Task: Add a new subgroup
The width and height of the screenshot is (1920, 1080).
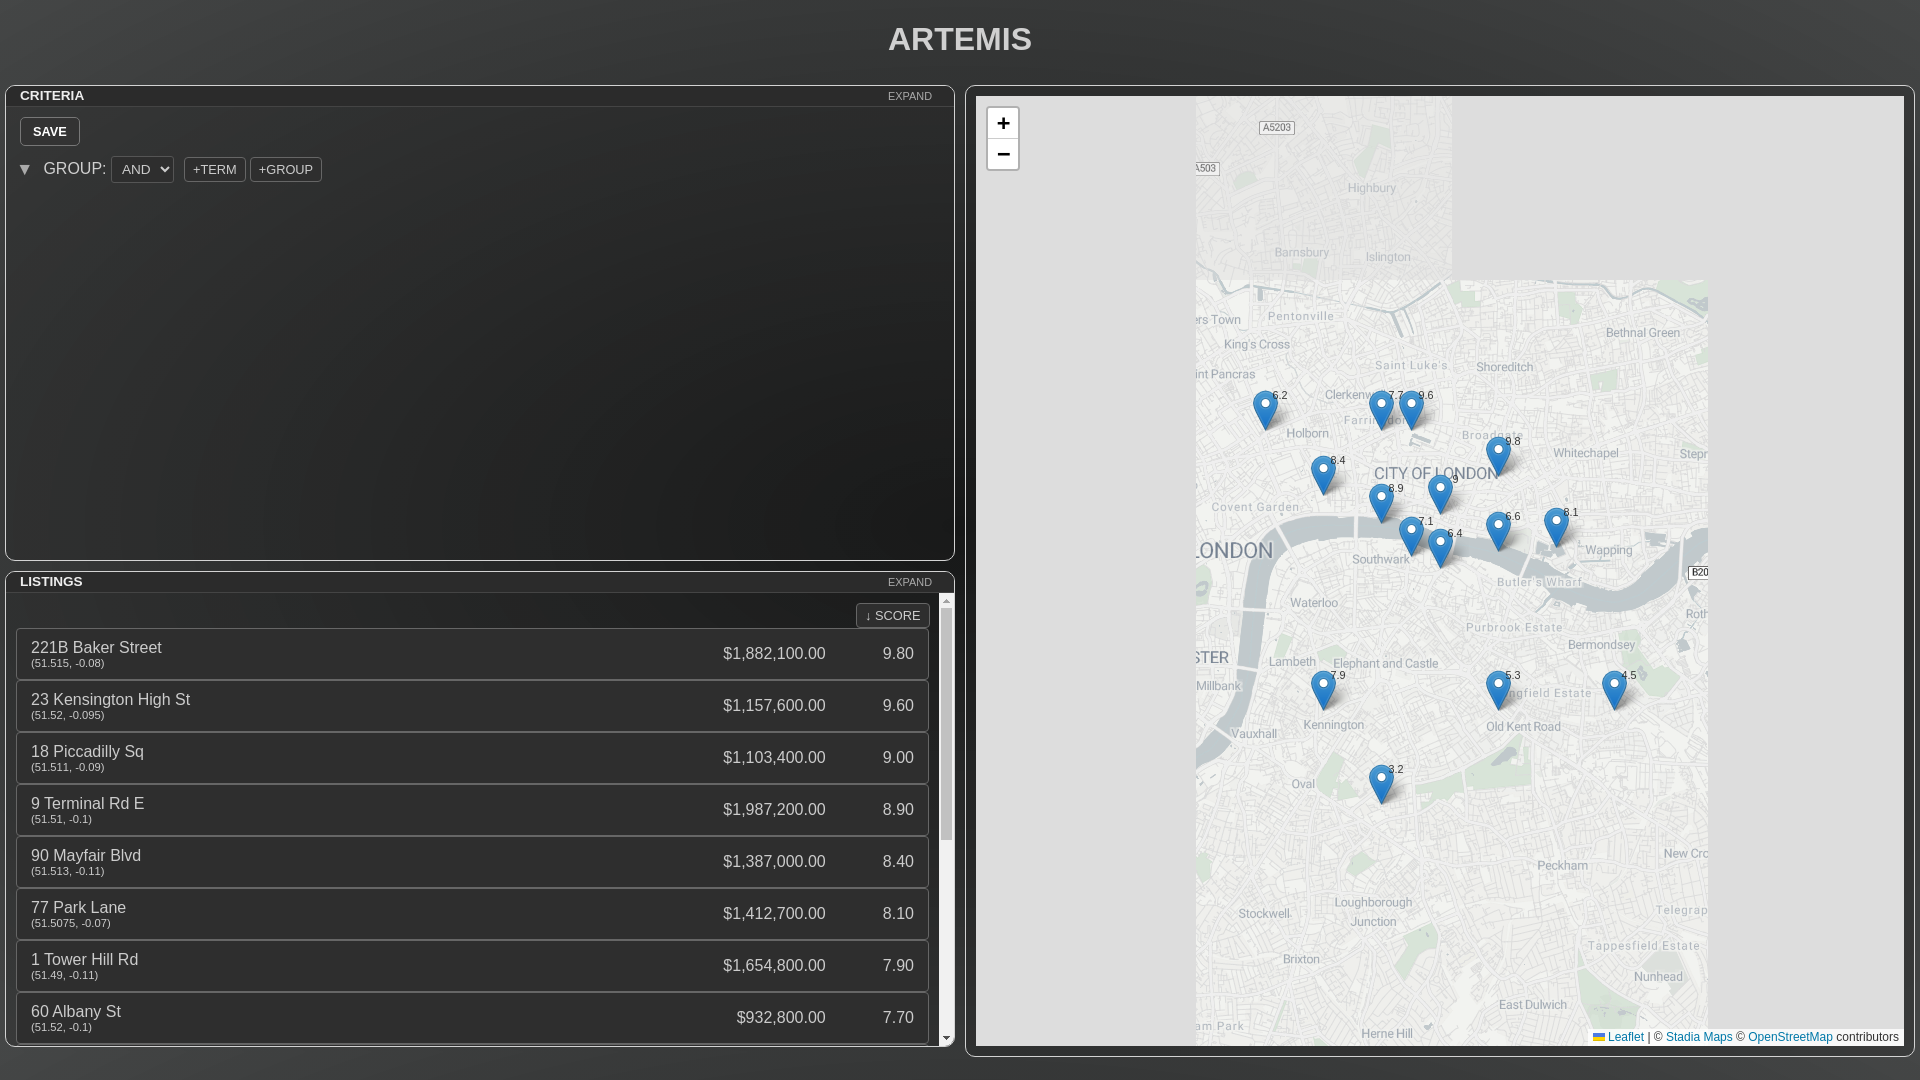Action: 286,169
